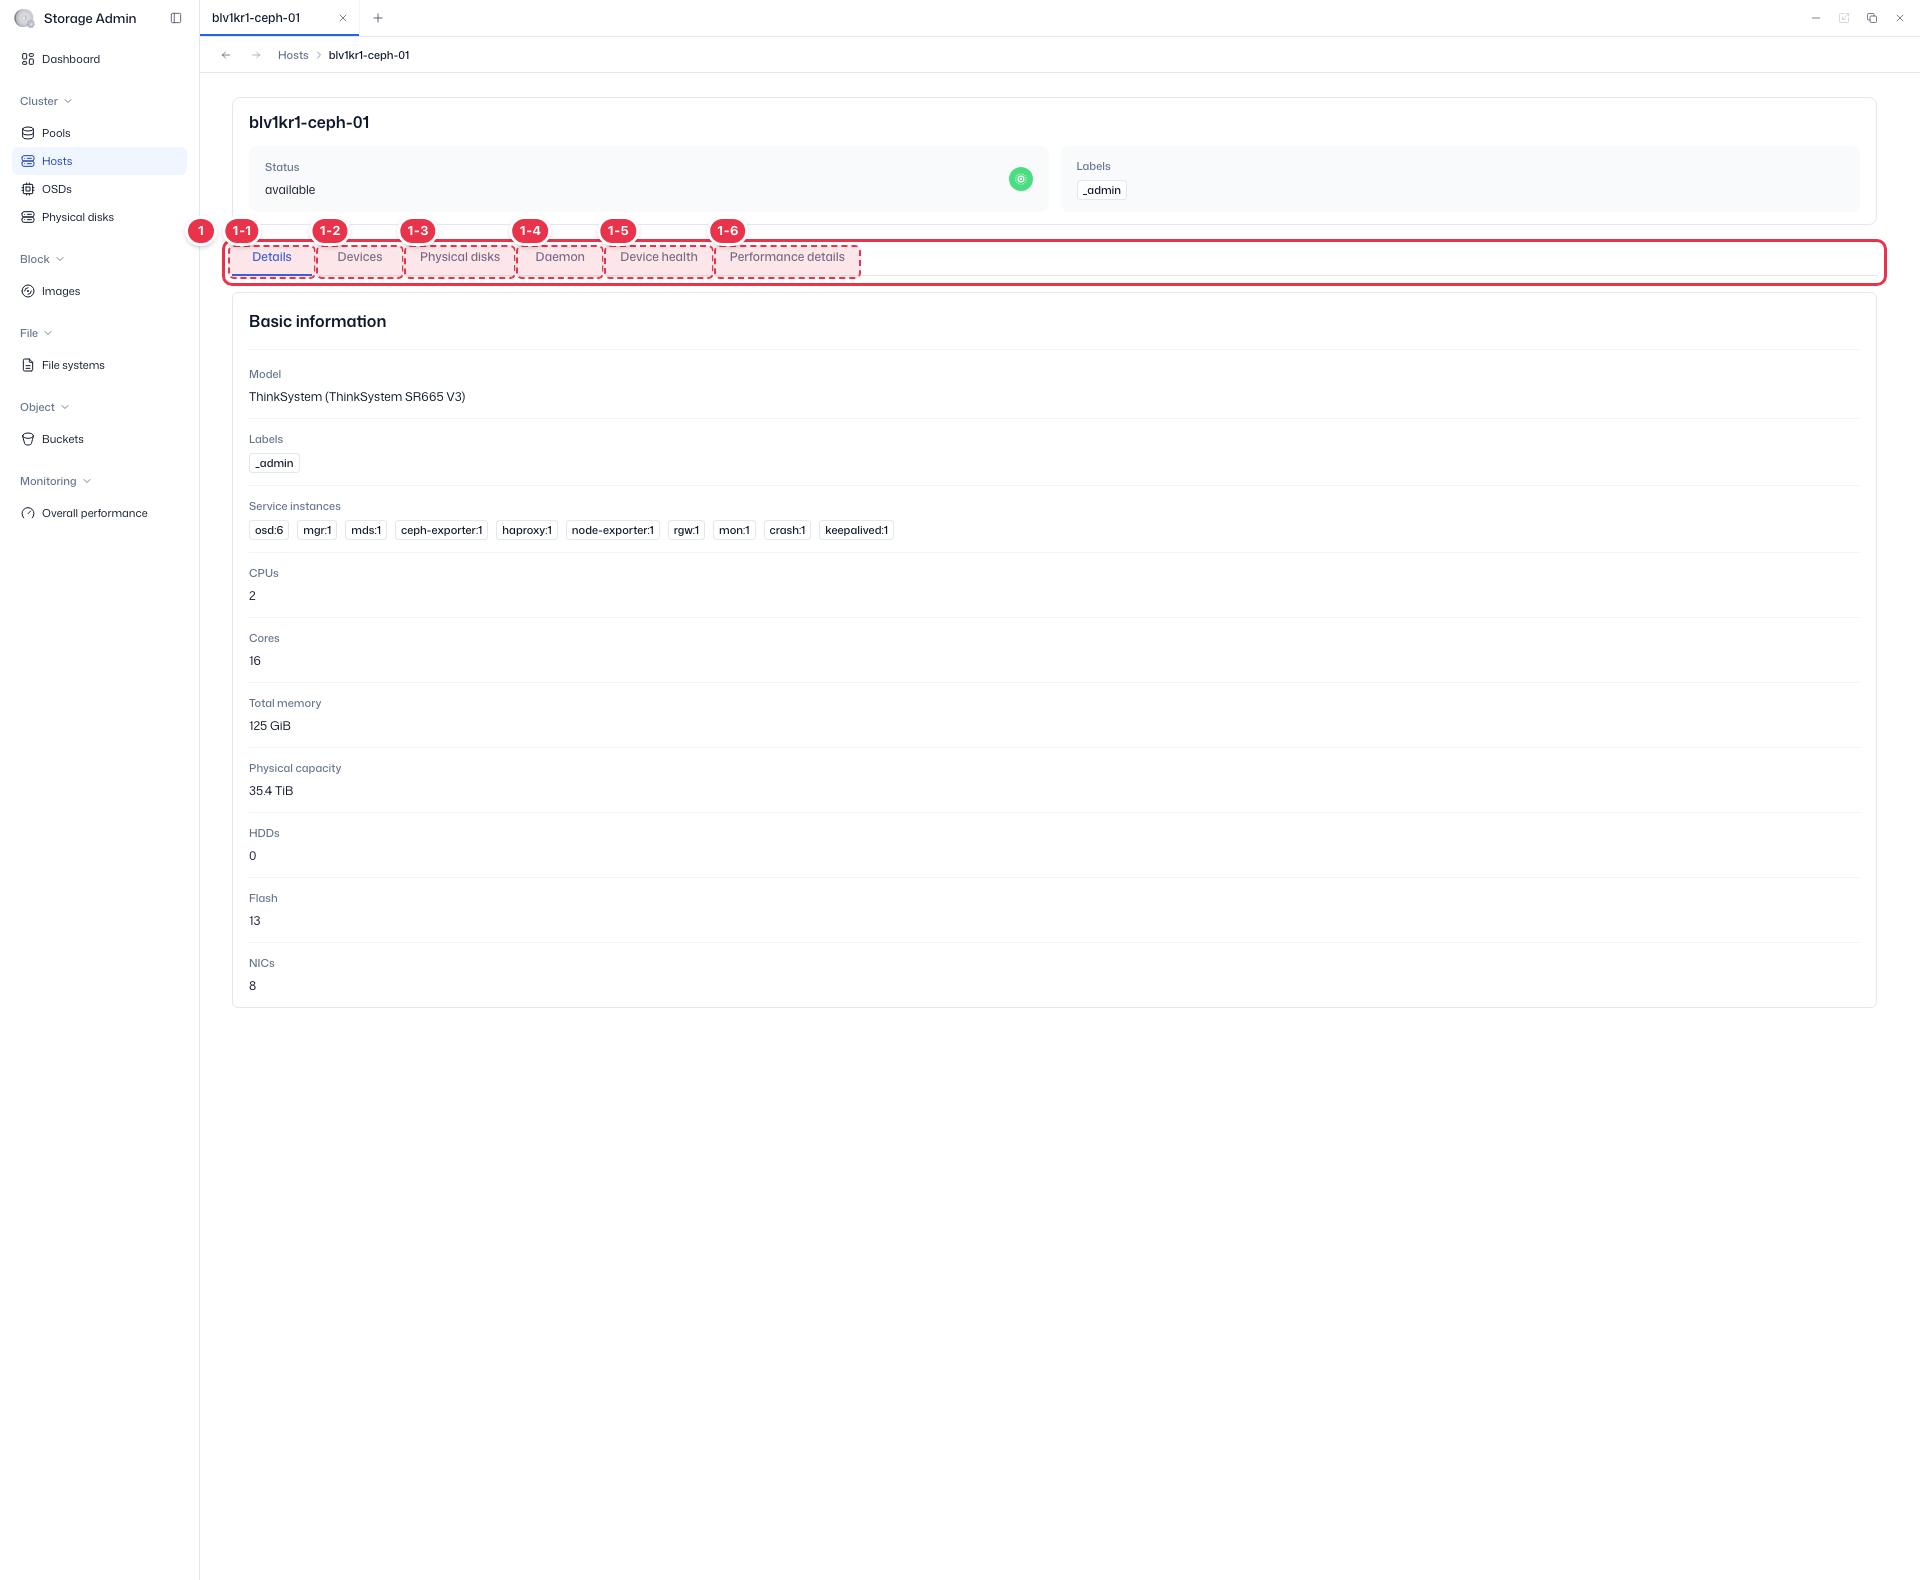Click the rgw:1 service tag
The image size is (1920, 1580).
click(686, 530)
